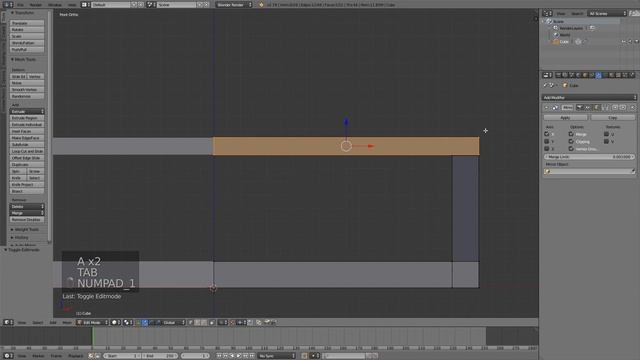The image size is (640, 360).
Task: Select the World item in outliner
Action: coord(565,35)
